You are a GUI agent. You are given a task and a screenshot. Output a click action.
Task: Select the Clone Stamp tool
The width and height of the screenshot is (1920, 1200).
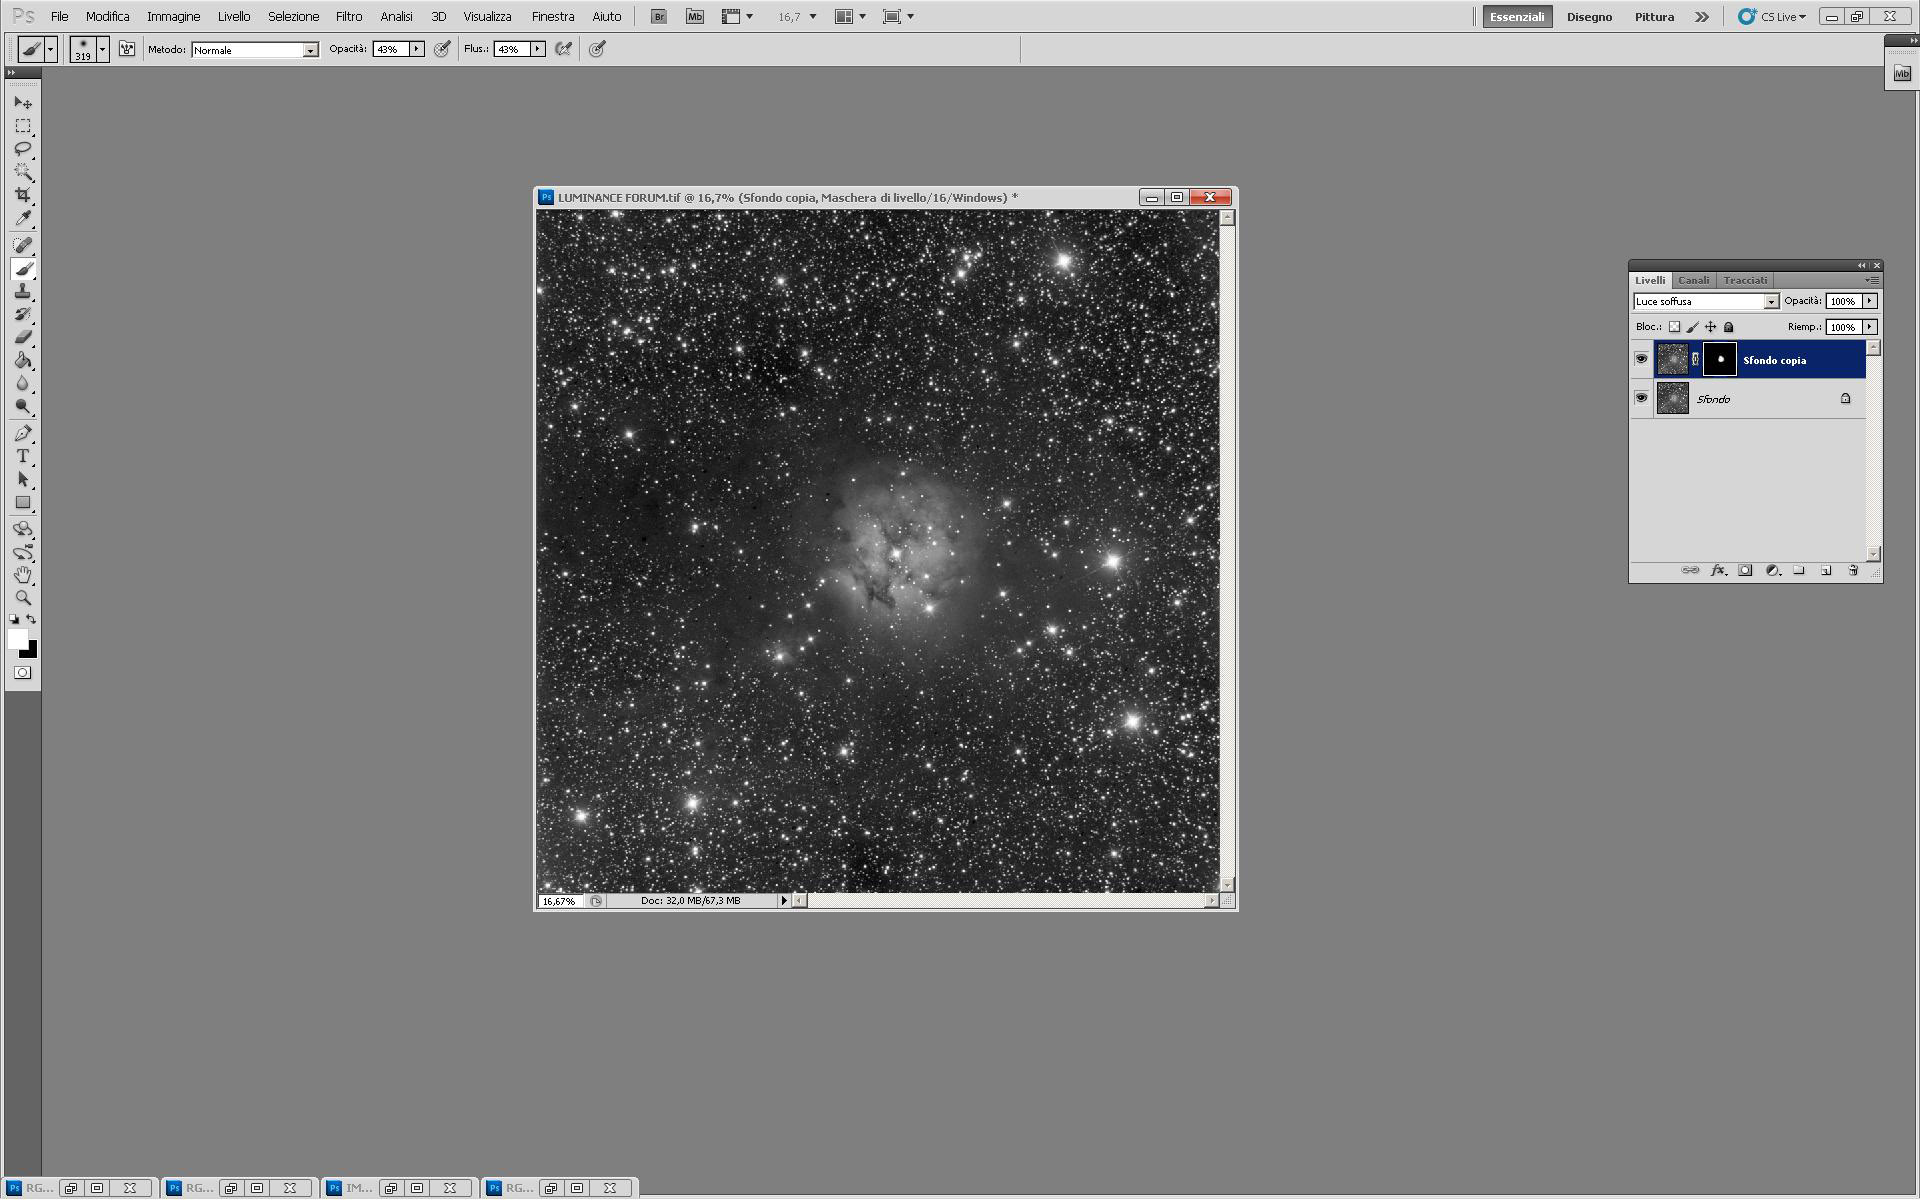point(23,292)
